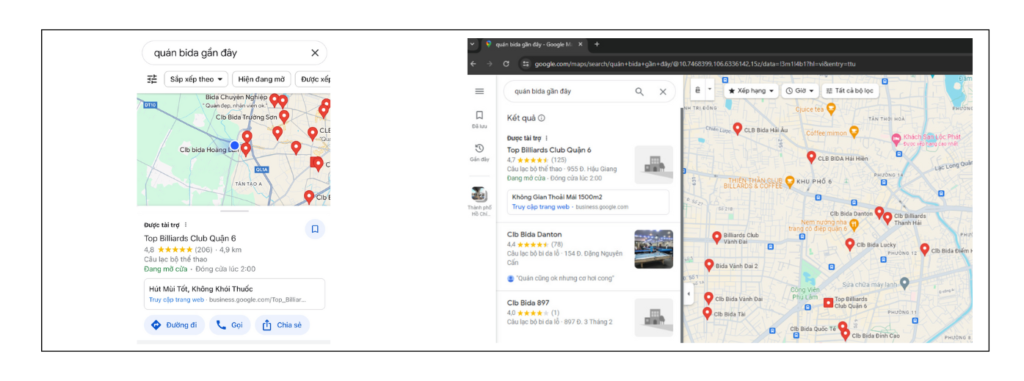Click the browser address bar URL
Screen dimensions: 1024x381
(695, 64)
